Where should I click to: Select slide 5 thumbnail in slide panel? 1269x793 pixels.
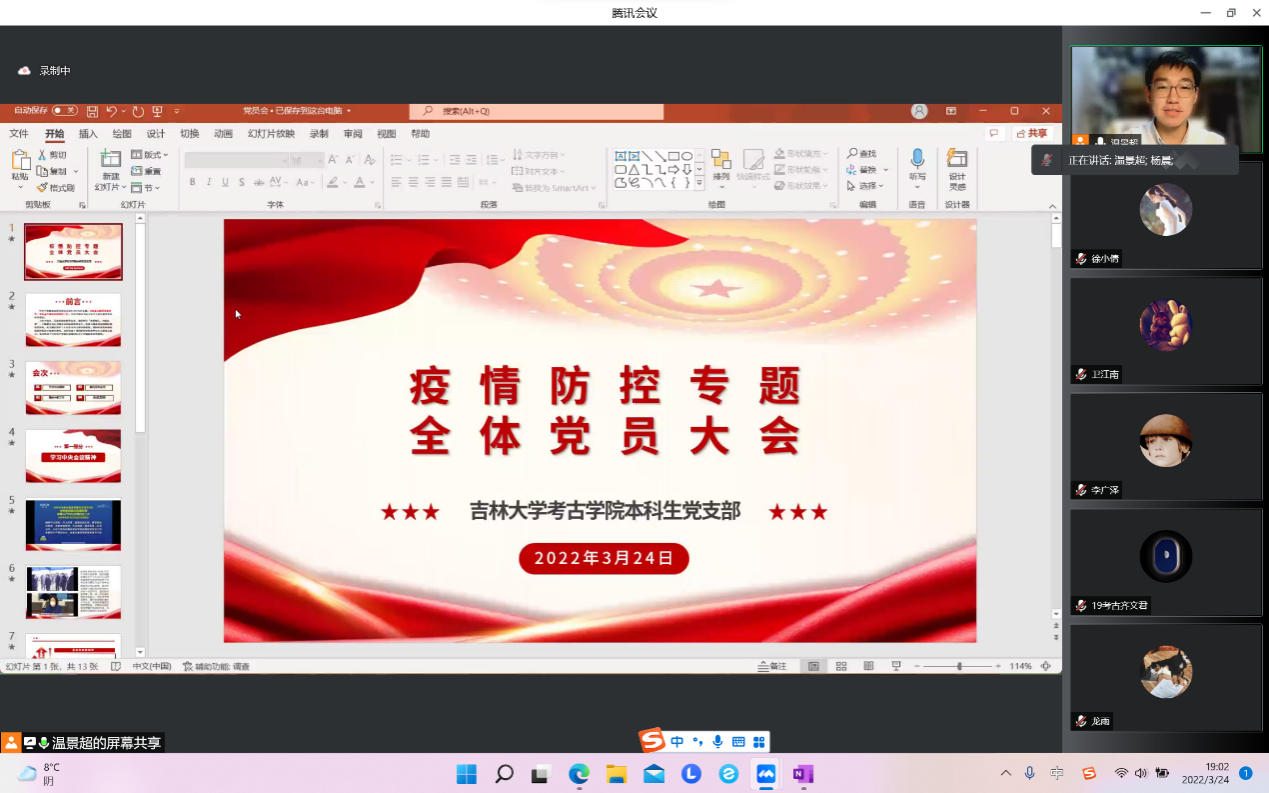(x=73, y=525)
